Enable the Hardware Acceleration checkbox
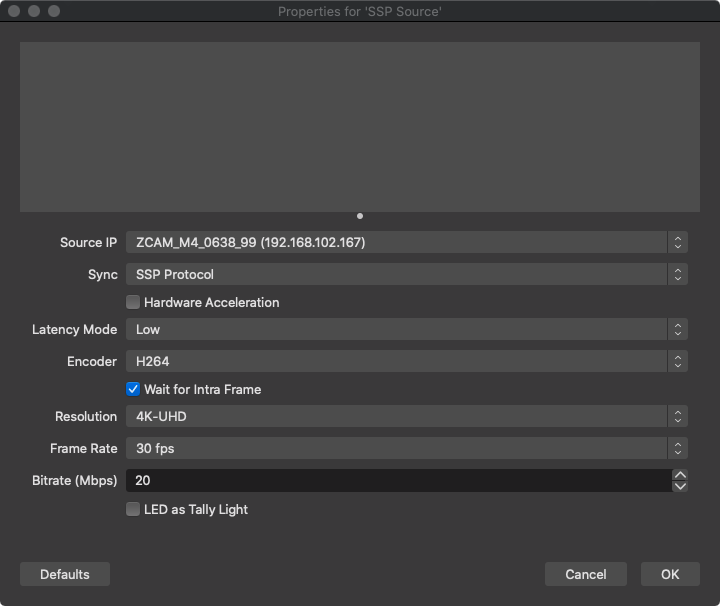 click(133, 302)
